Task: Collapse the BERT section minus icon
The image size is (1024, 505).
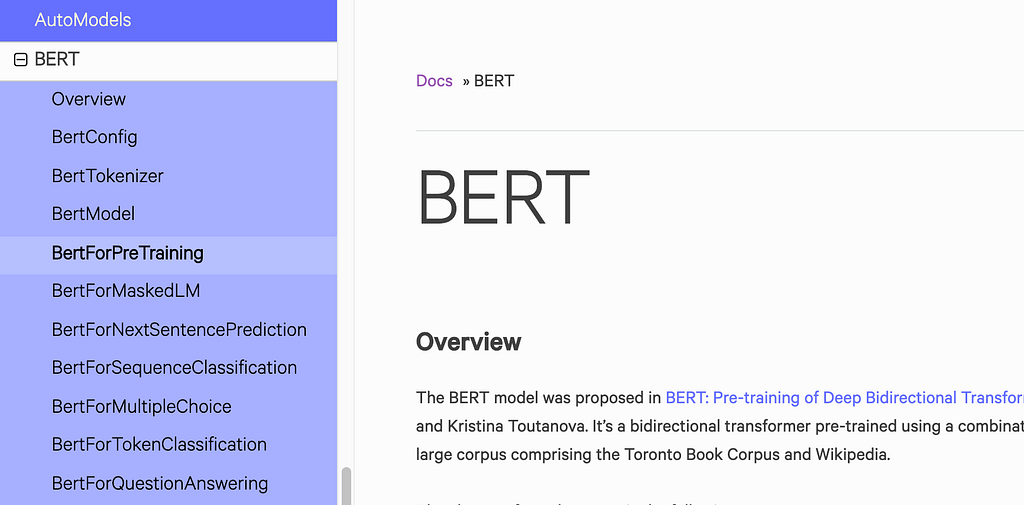Action: click(20, 60)
